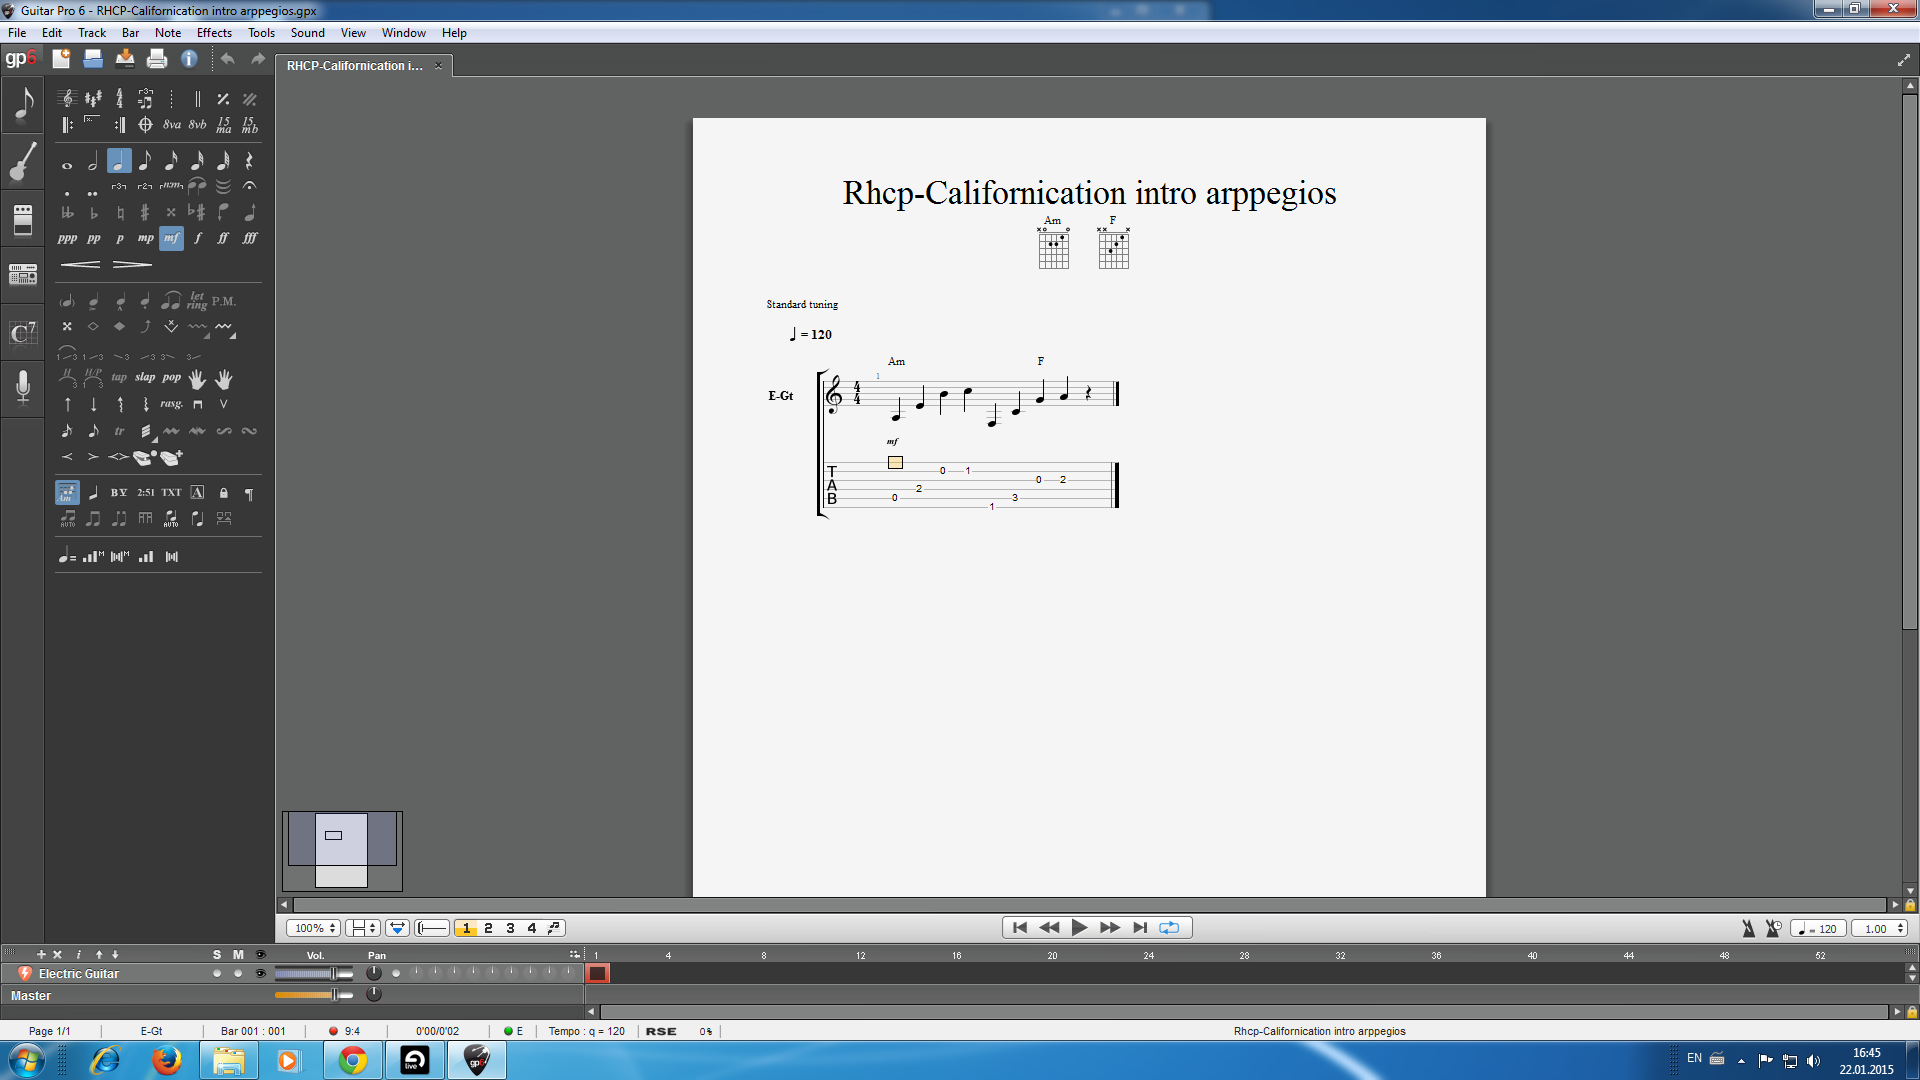Open the Sound menu
Viewport: 1920px width, 1080px height.
point(308,33)
